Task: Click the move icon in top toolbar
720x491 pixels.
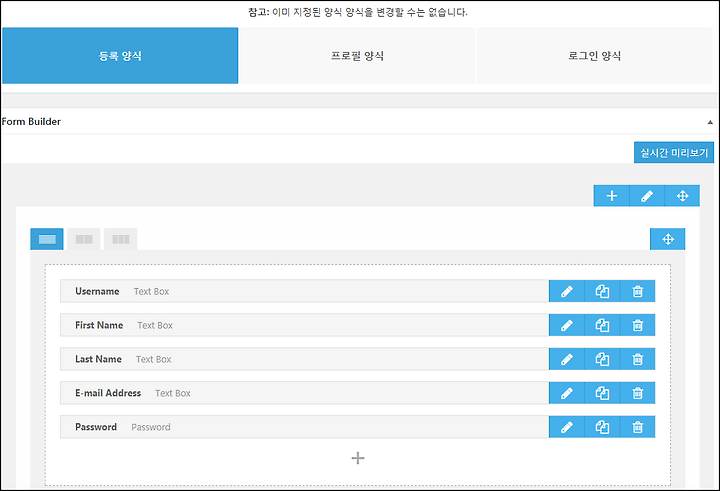Action: 682,196
